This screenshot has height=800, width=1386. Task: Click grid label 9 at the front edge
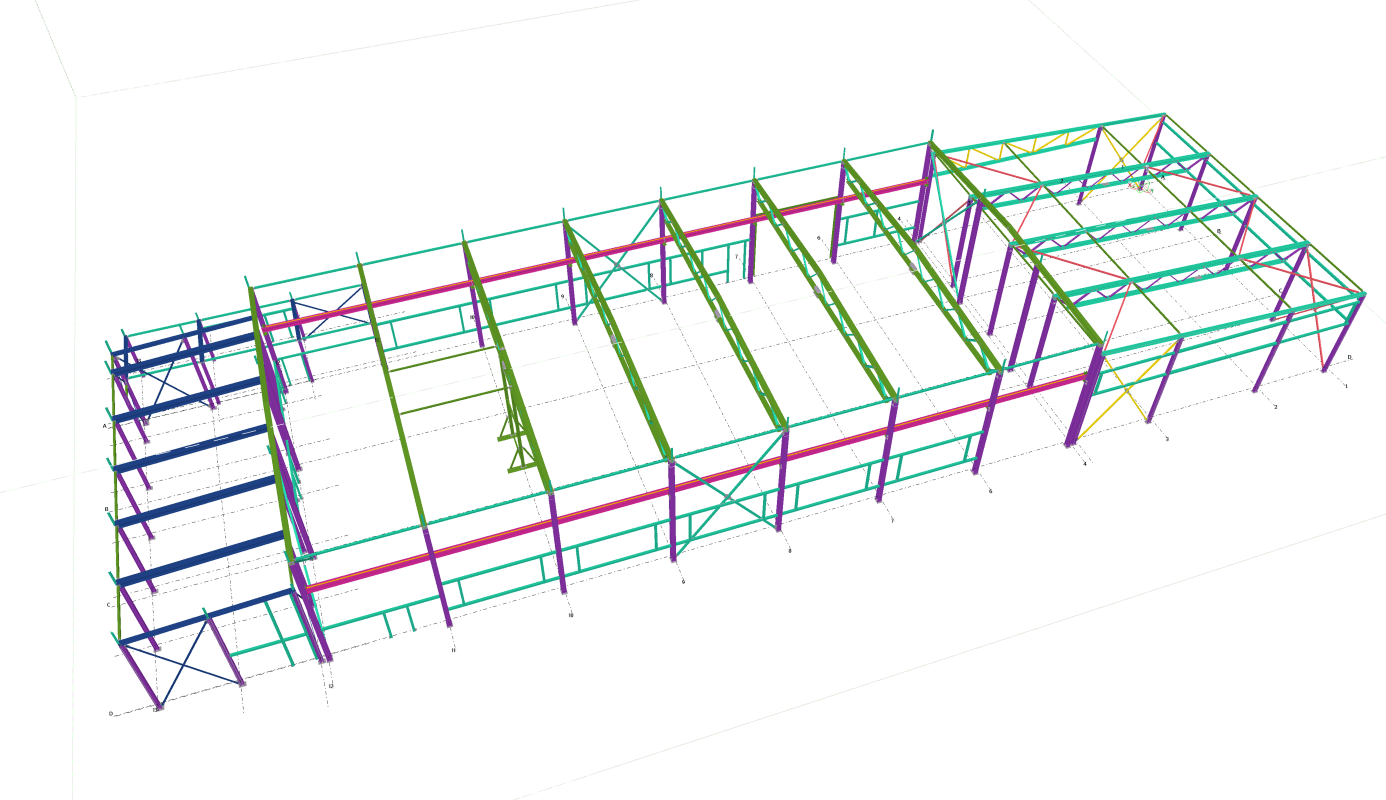tap(683, 582)
